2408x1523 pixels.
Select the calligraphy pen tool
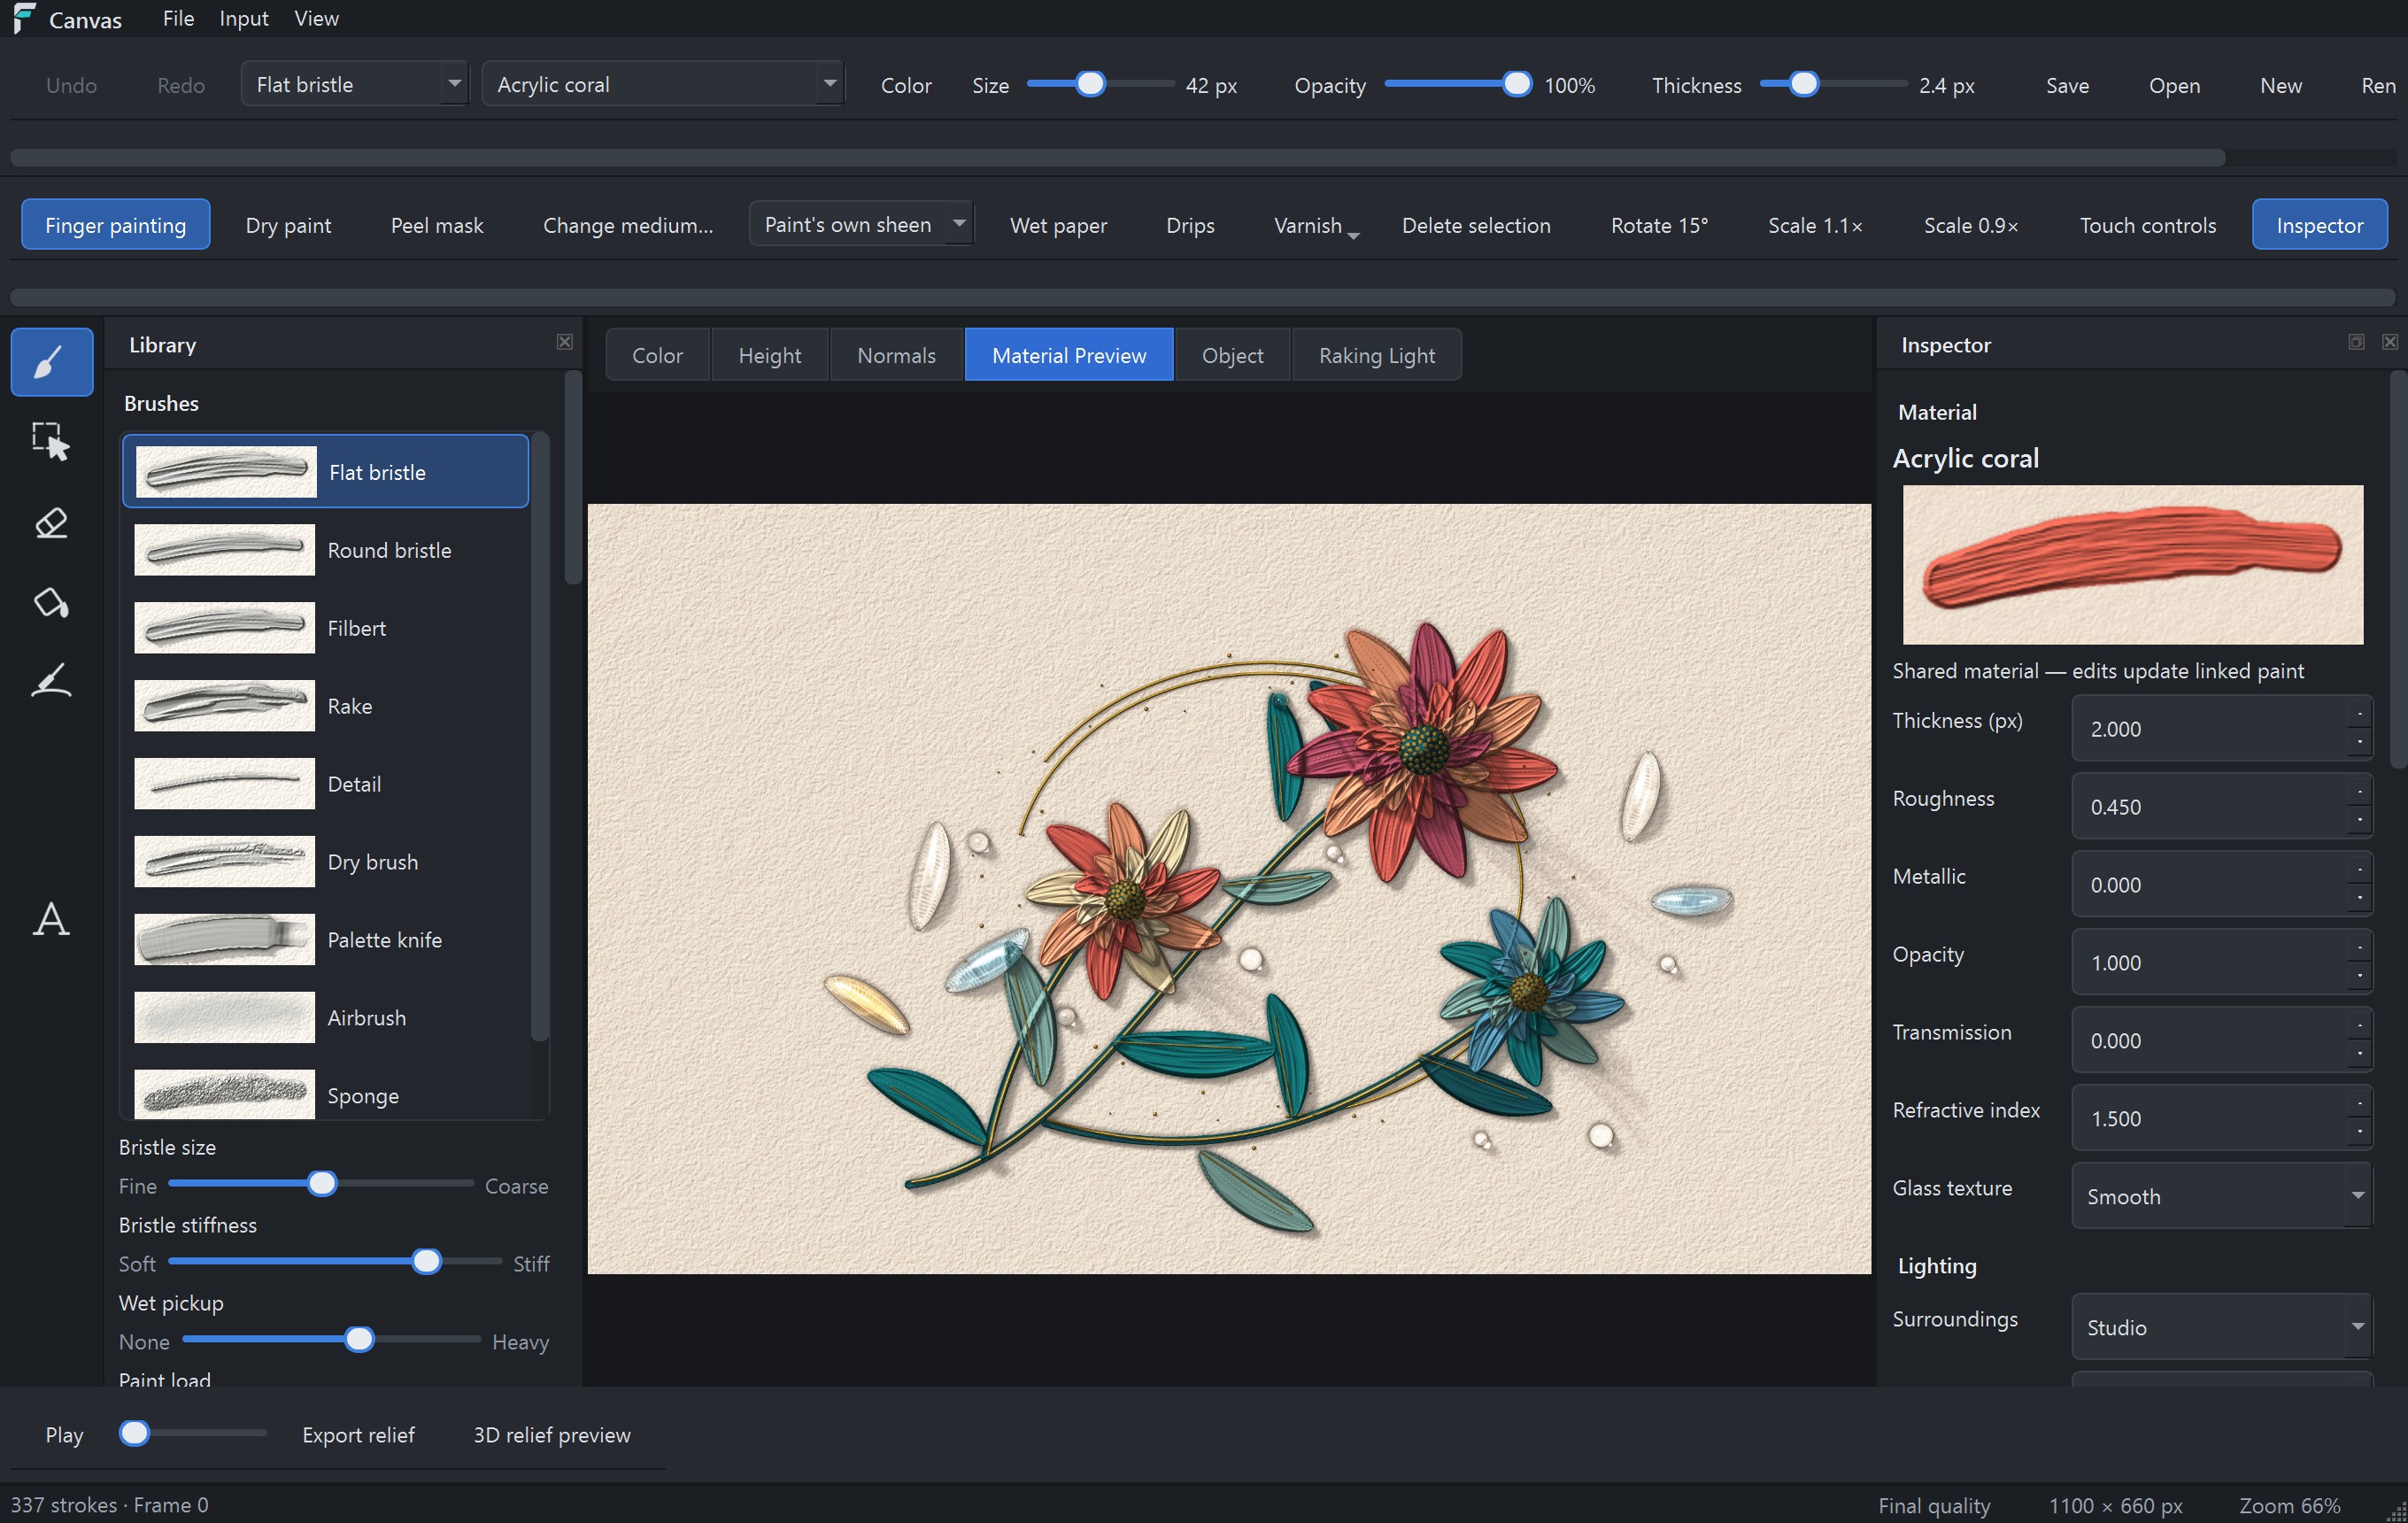point(51,681)
